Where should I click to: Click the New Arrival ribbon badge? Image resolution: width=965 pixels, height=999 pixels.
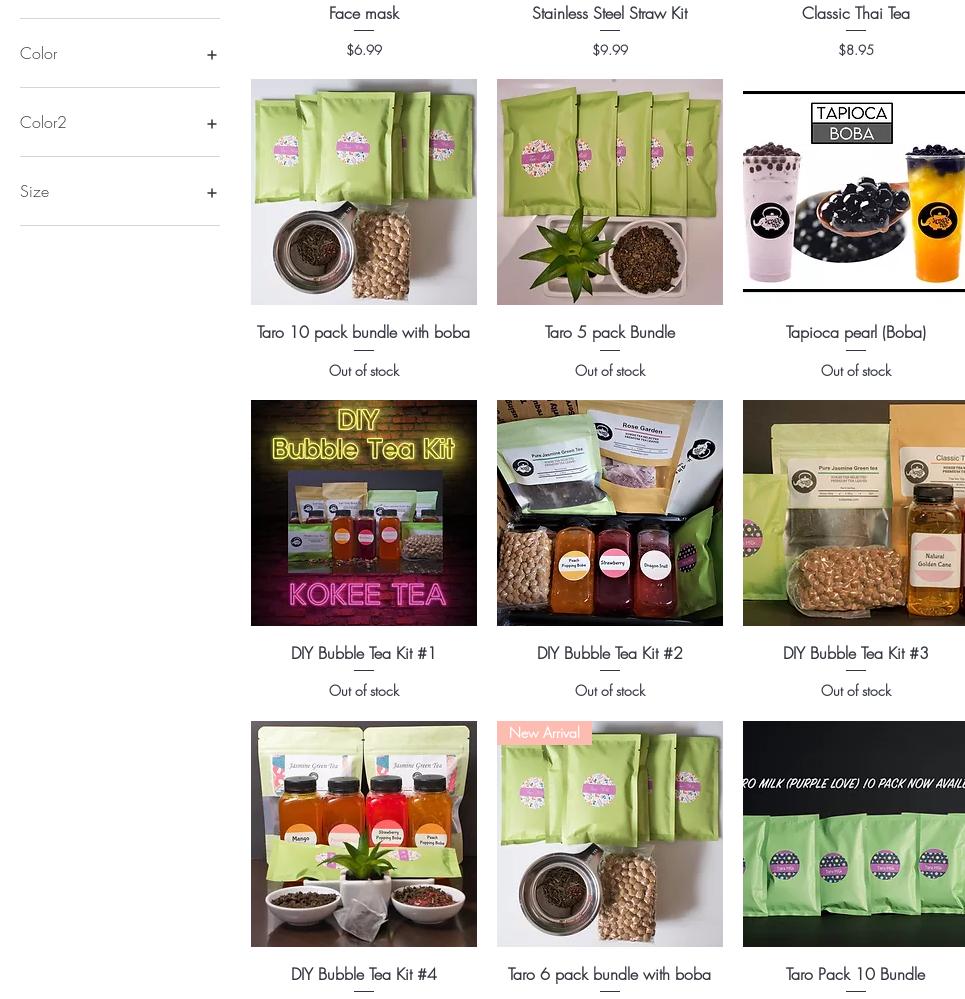click(545, 733)
